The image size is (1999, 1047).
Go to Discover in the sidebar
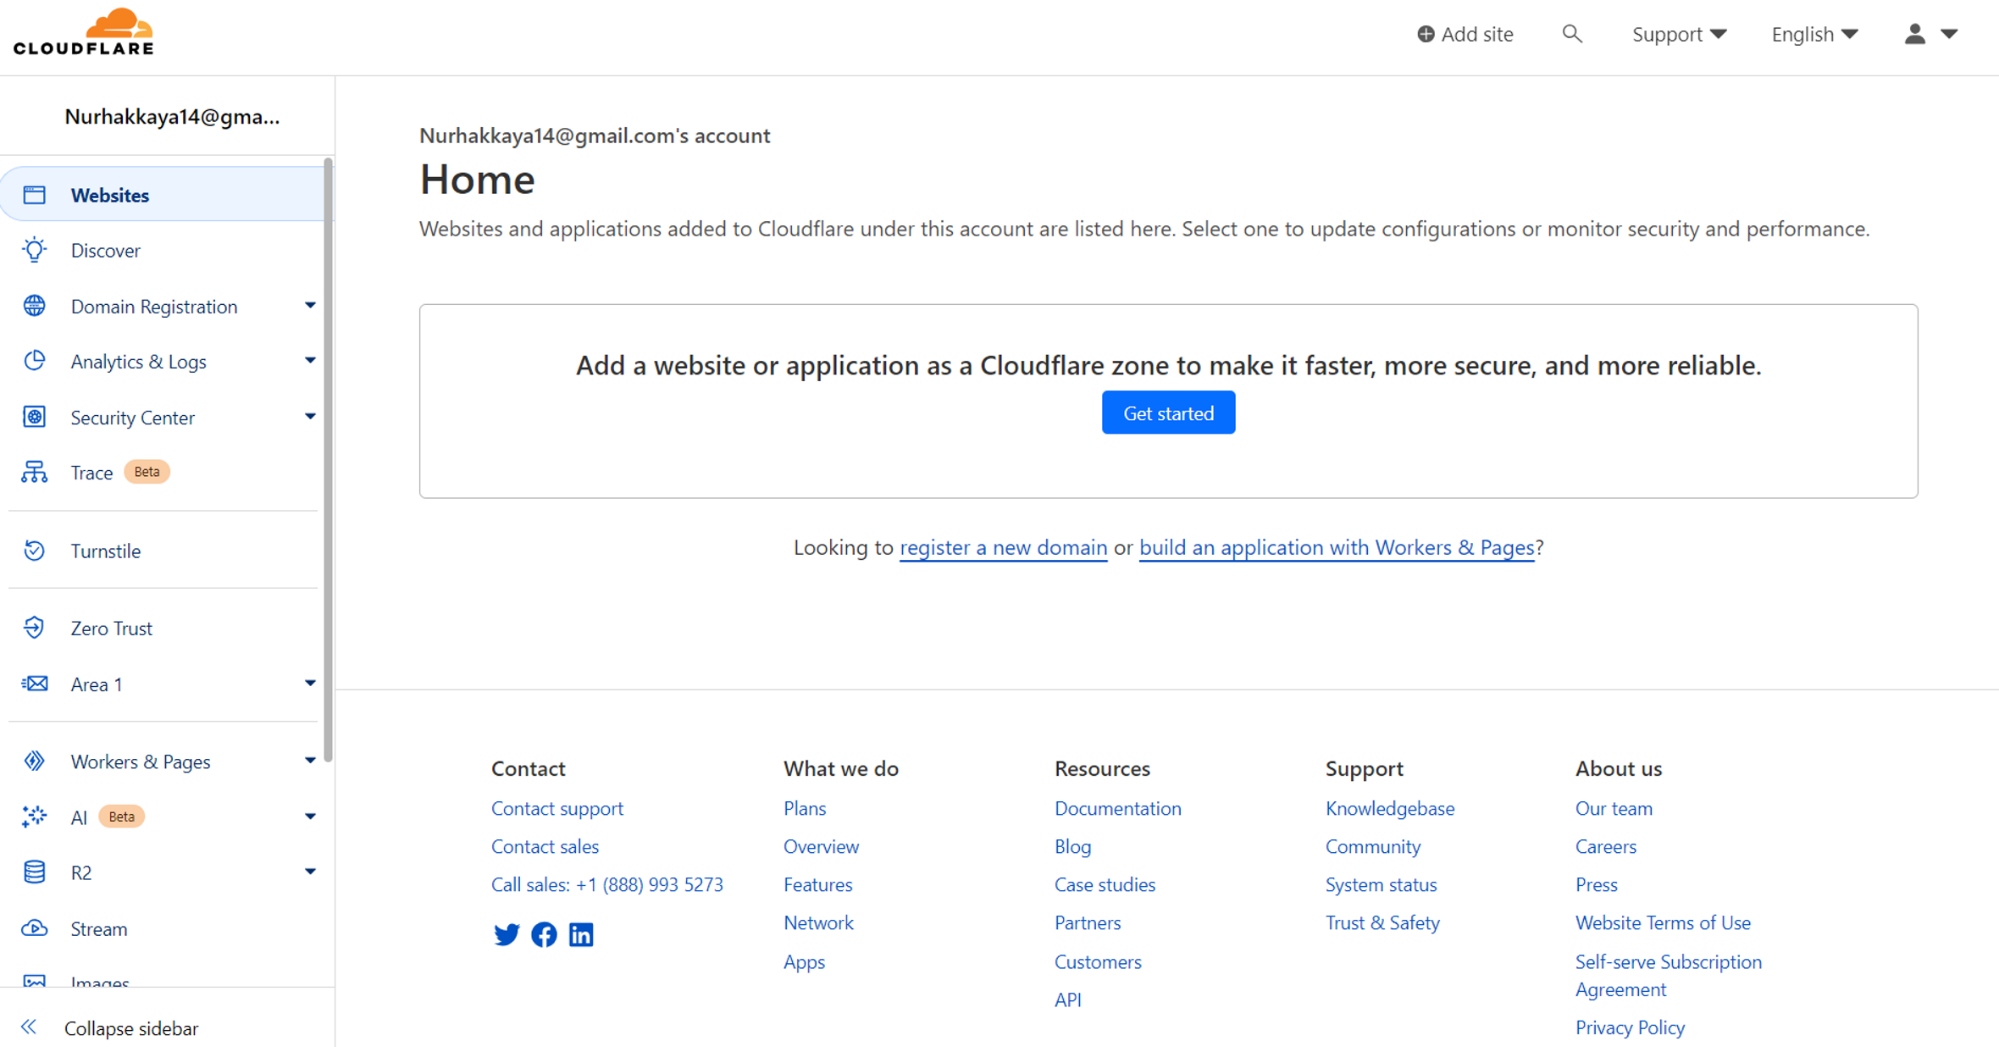[x=105, y=250]
